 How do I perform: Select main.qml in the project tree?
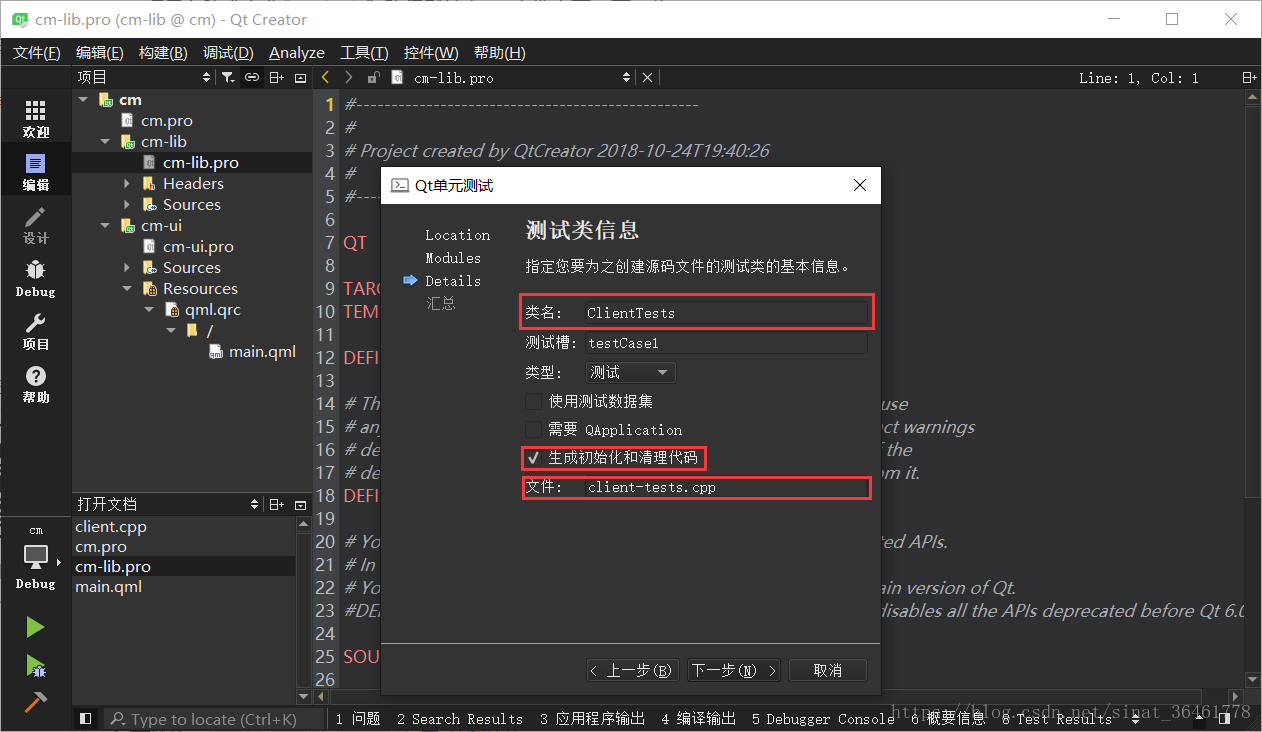click(262, 352)
